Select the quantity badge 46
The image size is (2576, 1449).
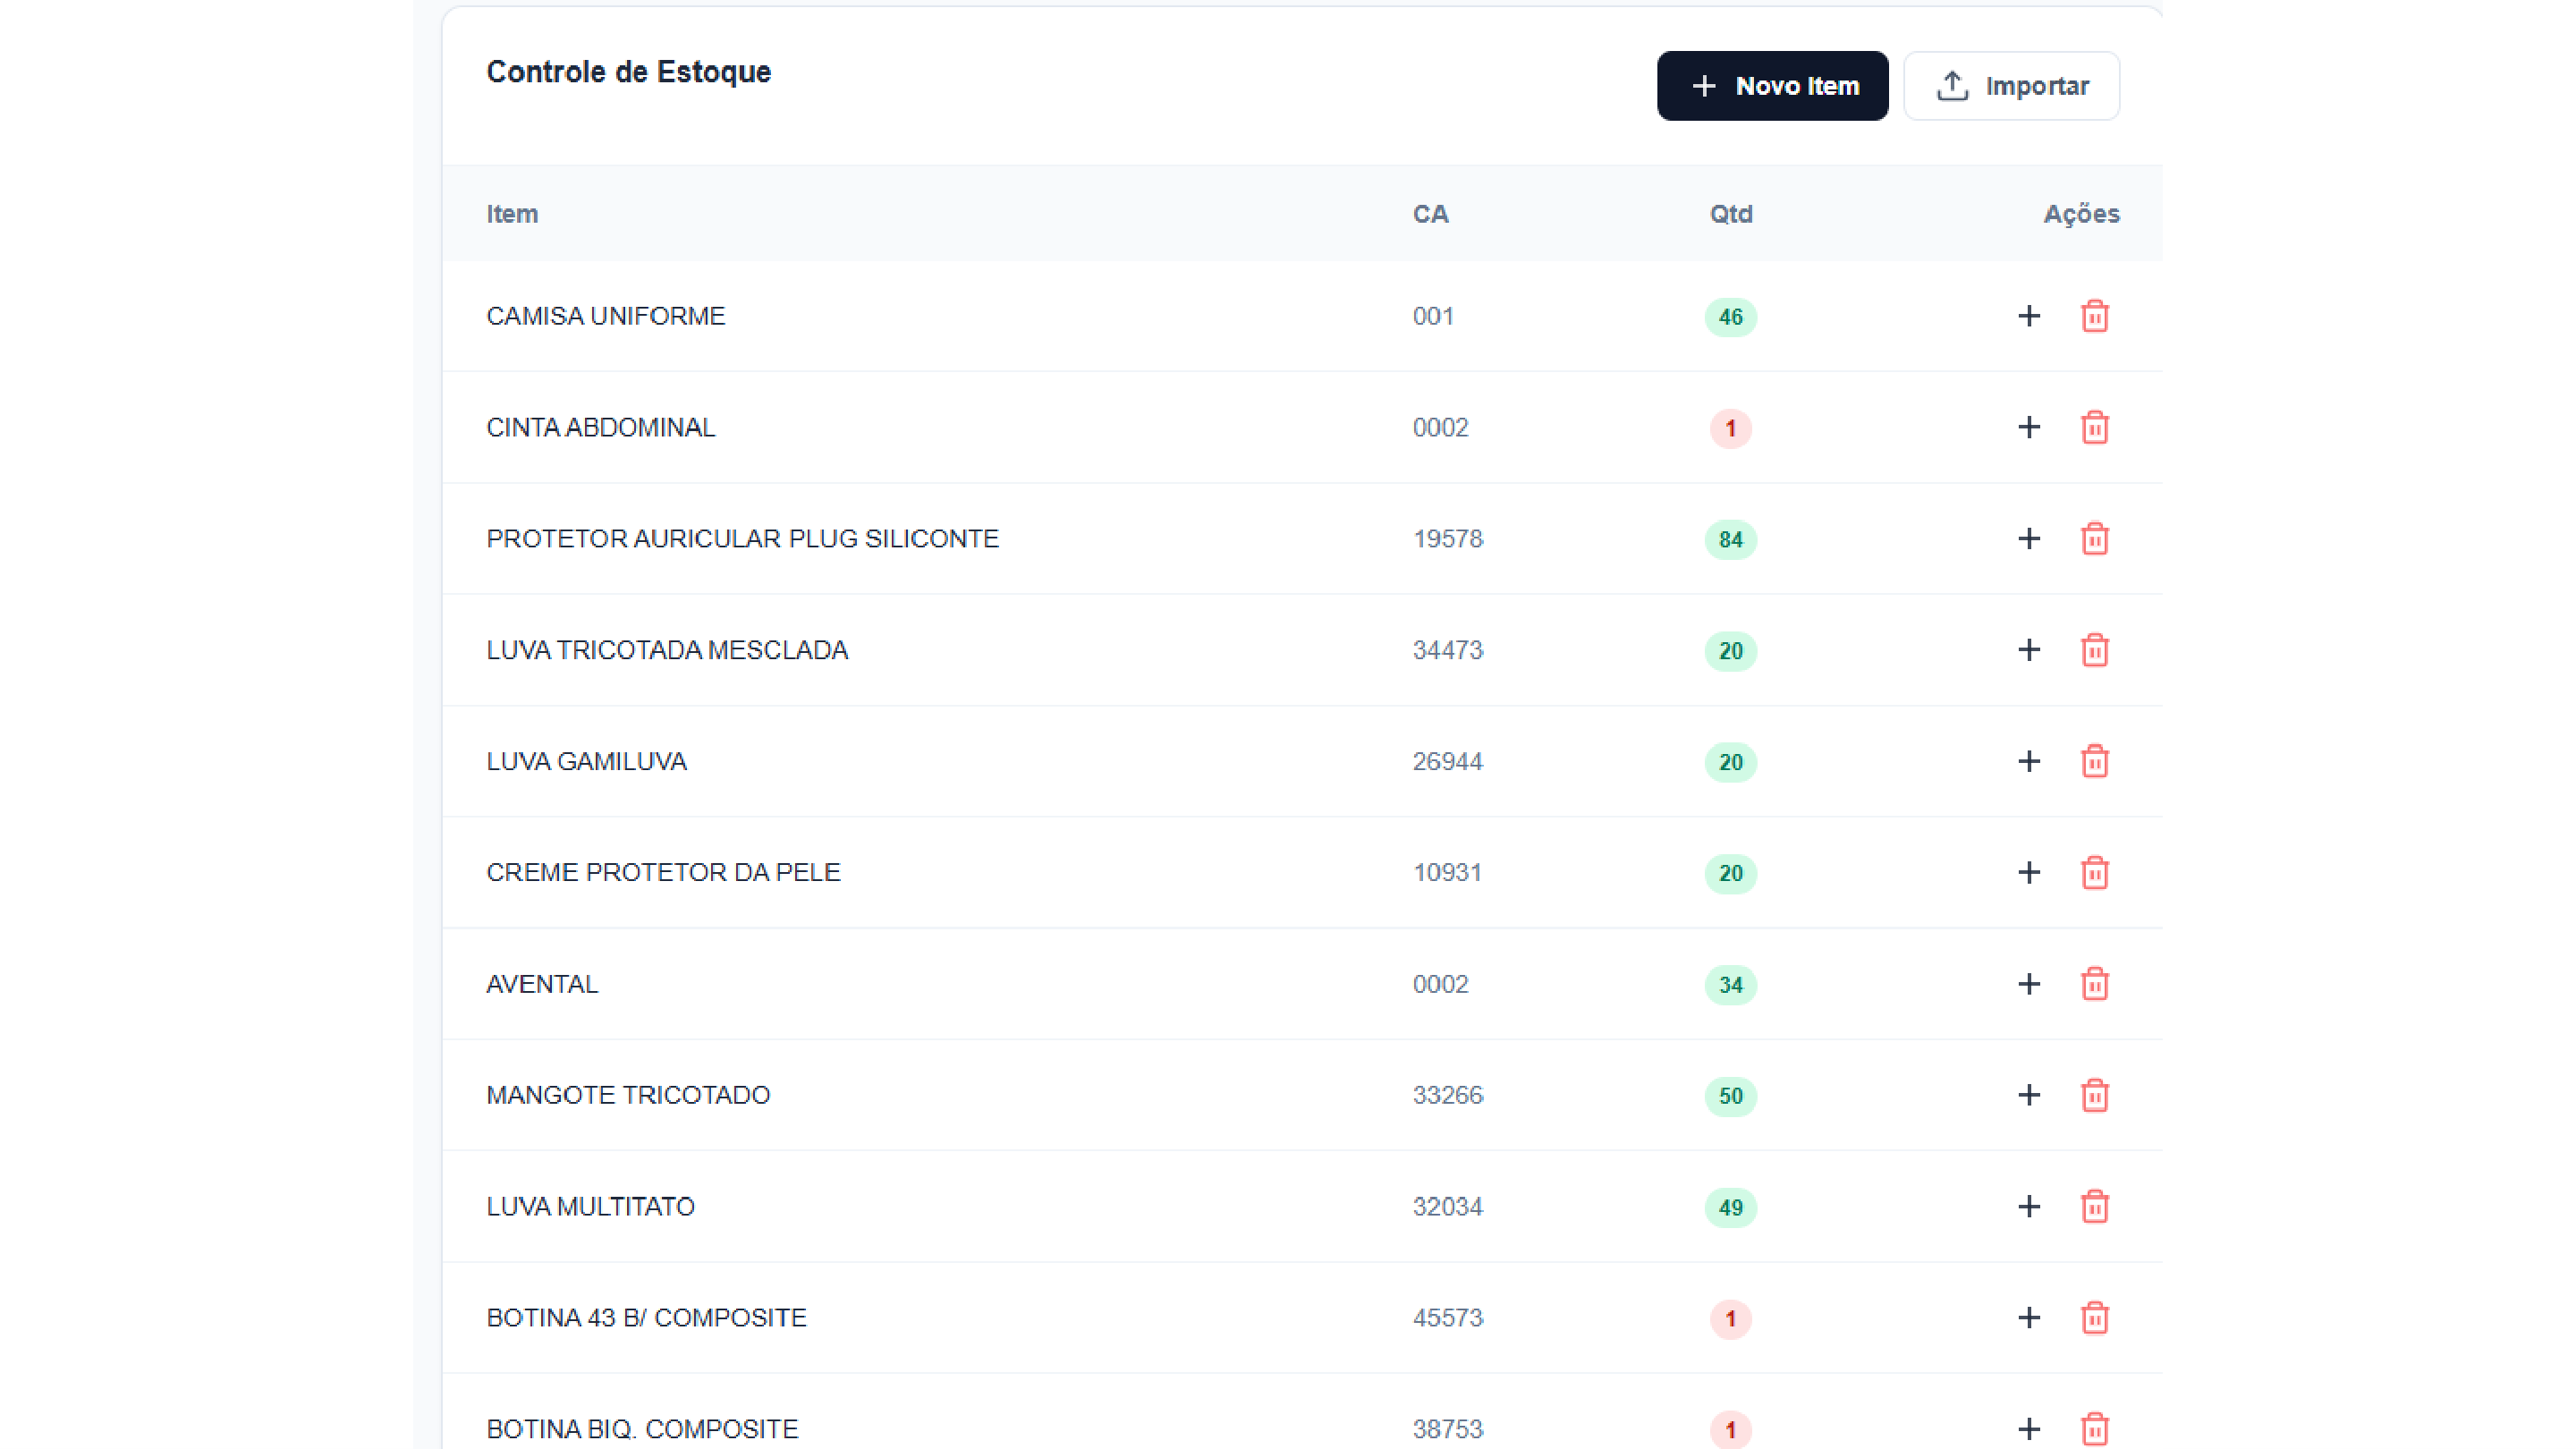[x=1730, y=317]
